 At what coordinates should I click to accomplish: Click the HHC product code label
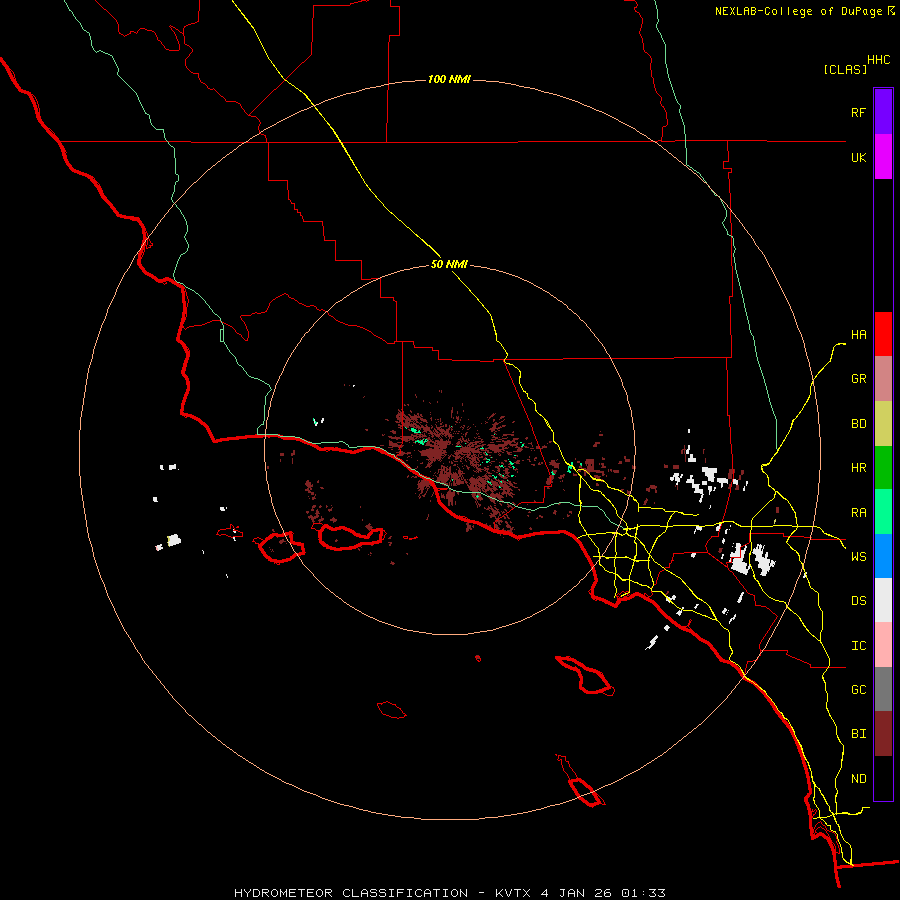(879, 60)
